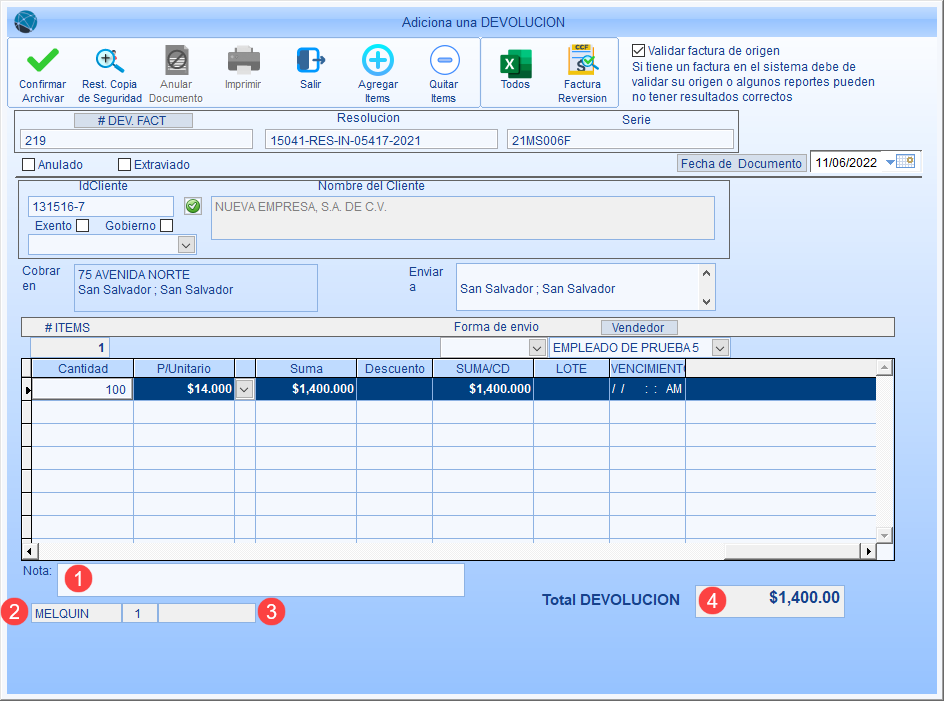Click the VENCIMIENTO column header
The image size is (944, 701).
pyautogui.click(x=647, y=368)
